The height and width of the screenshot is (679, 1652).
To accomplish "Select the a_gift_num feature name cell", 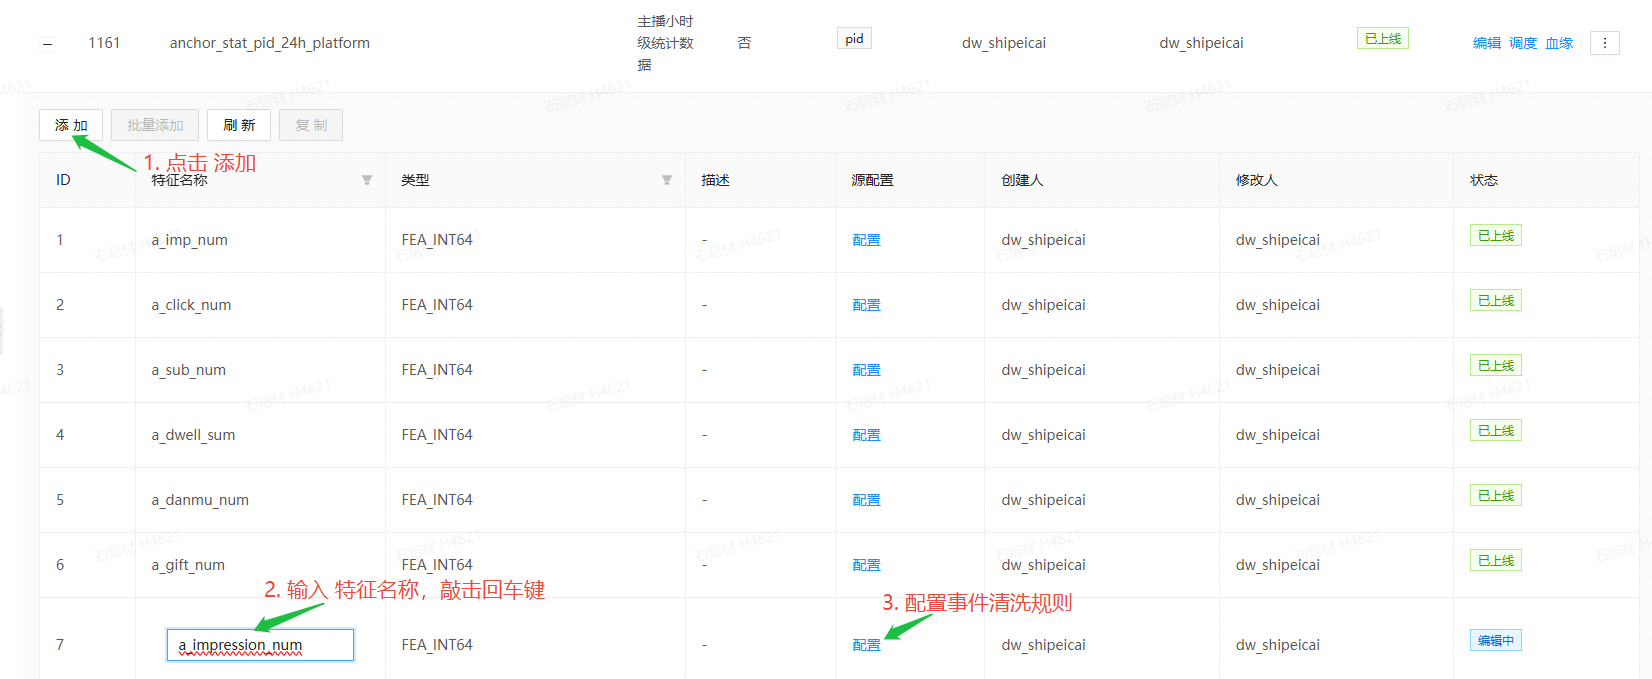I will click(188, 565).
